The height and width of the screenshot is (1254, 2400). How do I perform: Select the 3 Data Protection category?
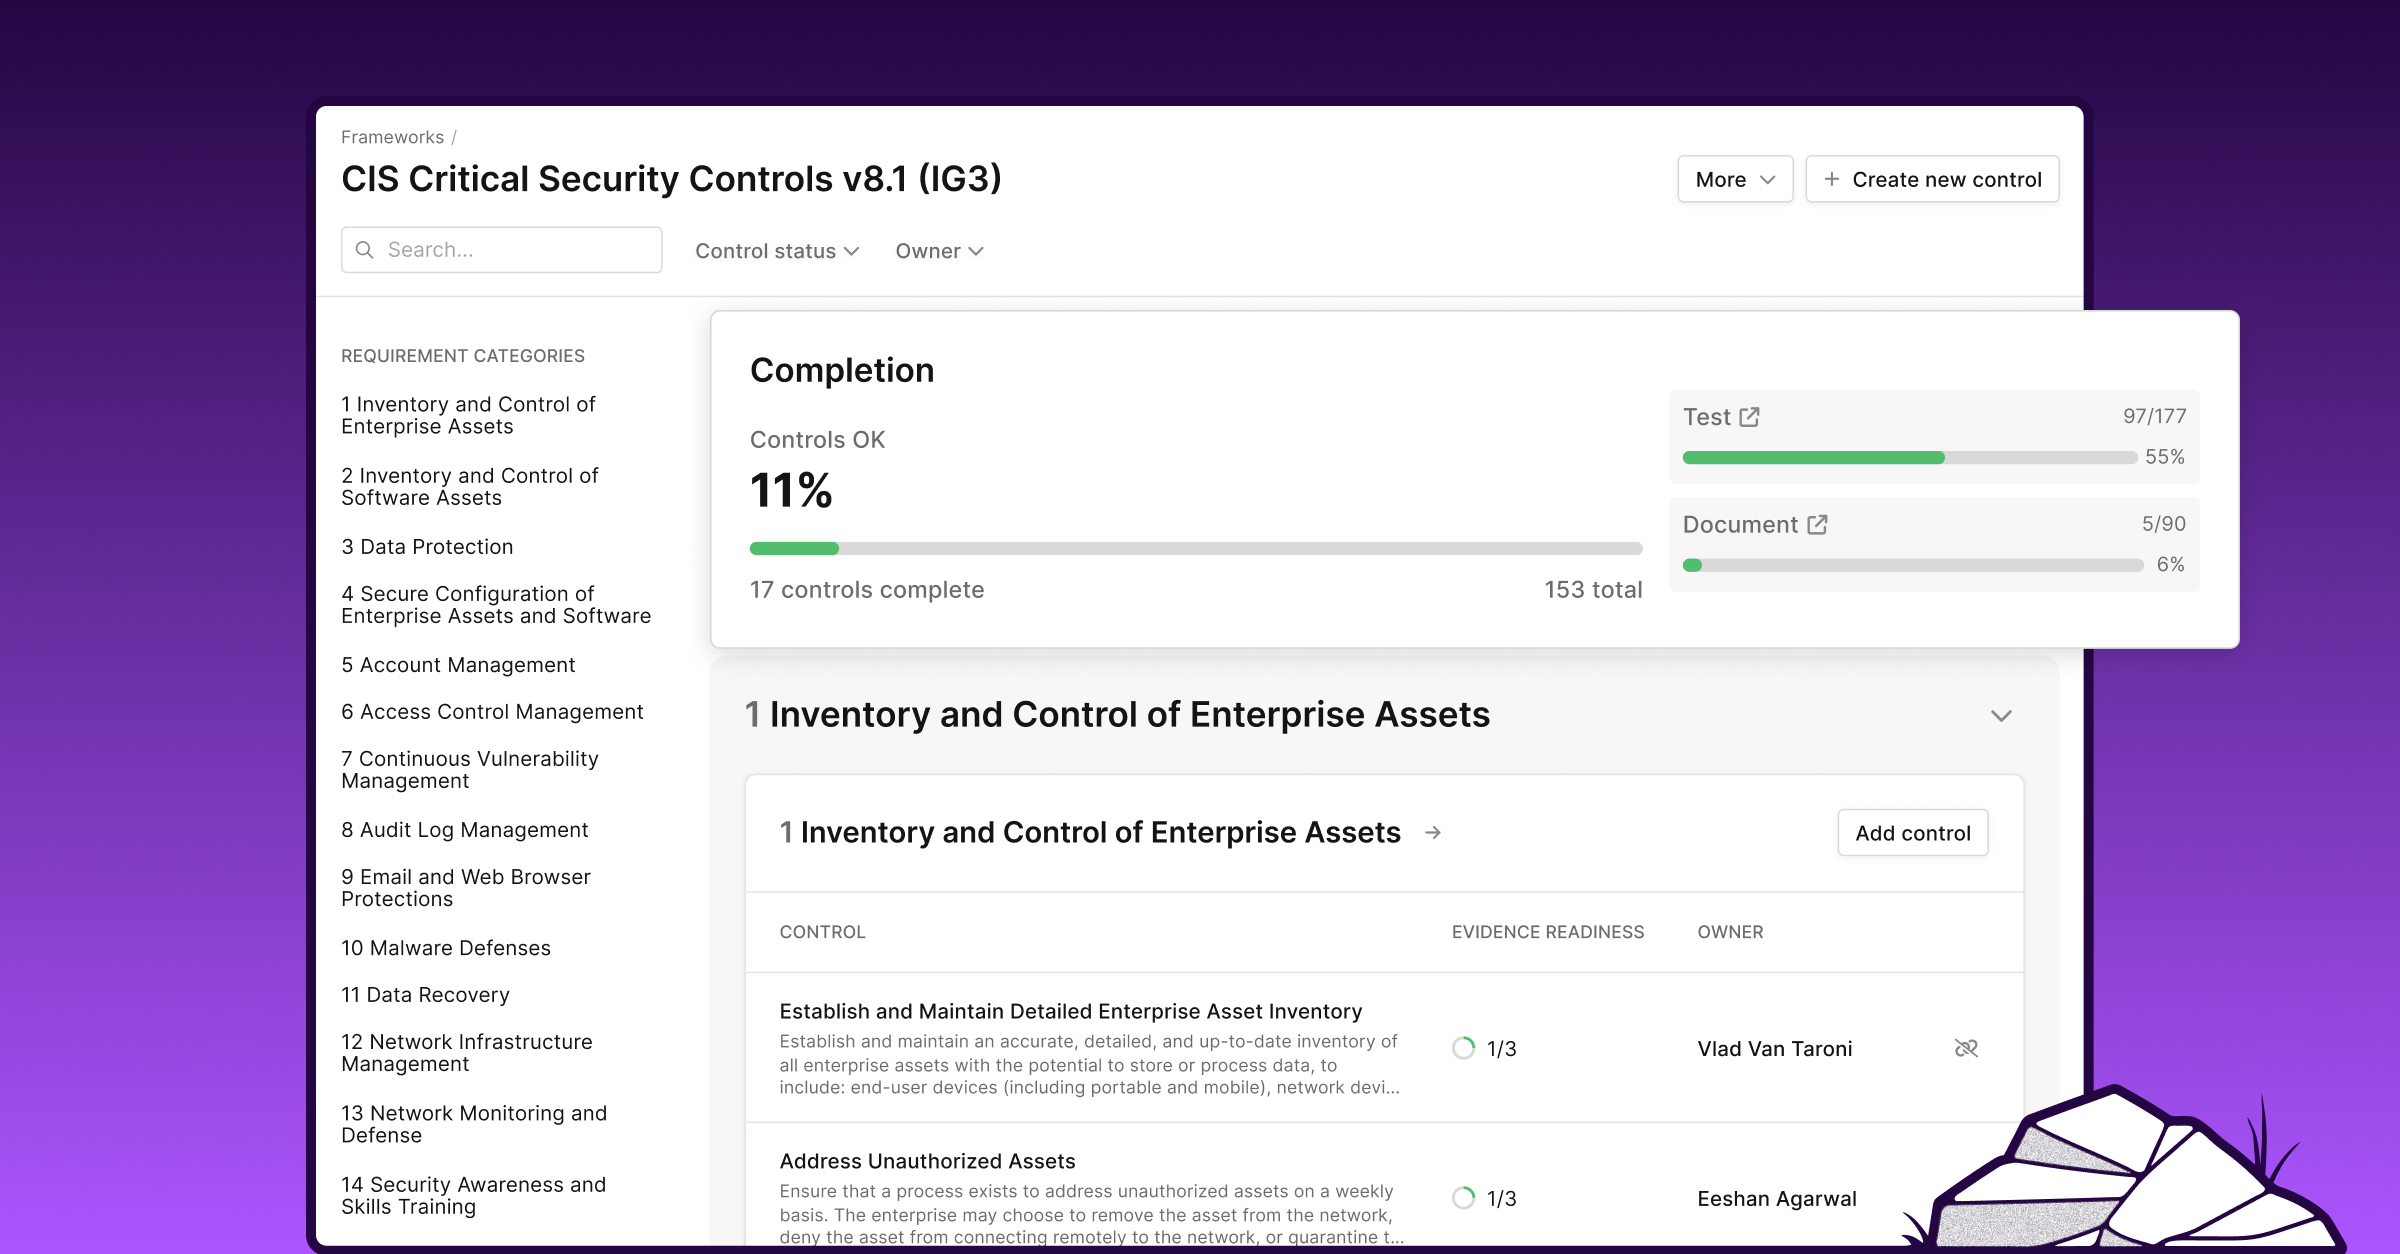(x=426, y=546)
